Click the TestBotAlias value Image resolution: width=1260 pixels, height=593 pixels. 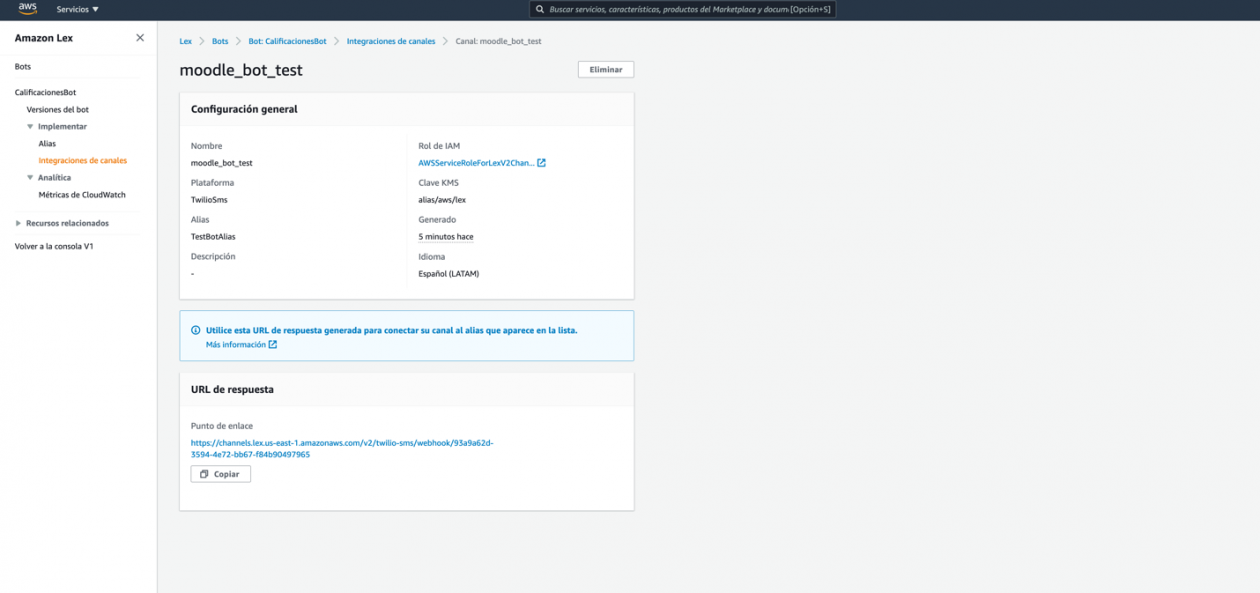tap(213, 237)
